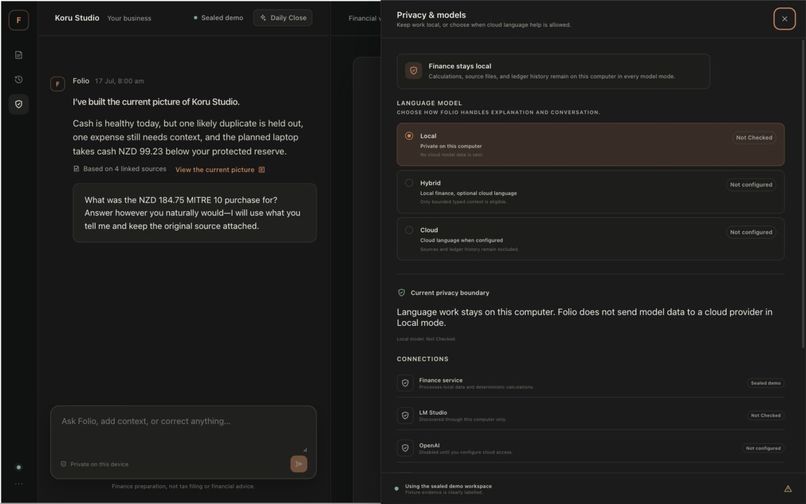Click 'Private on this computer' under Local
806x504 pixels.
click(x=451, y=146)
